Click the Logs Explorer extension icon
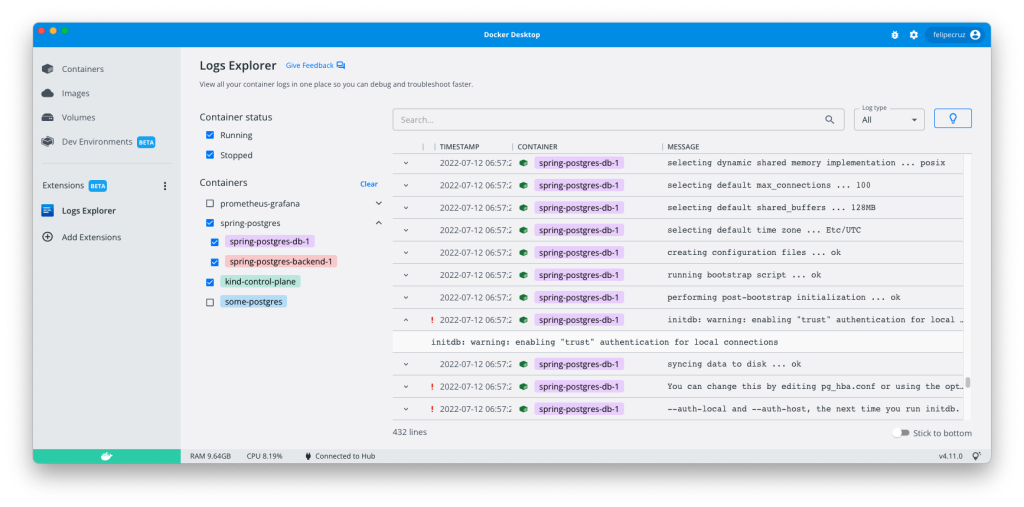 47,210
